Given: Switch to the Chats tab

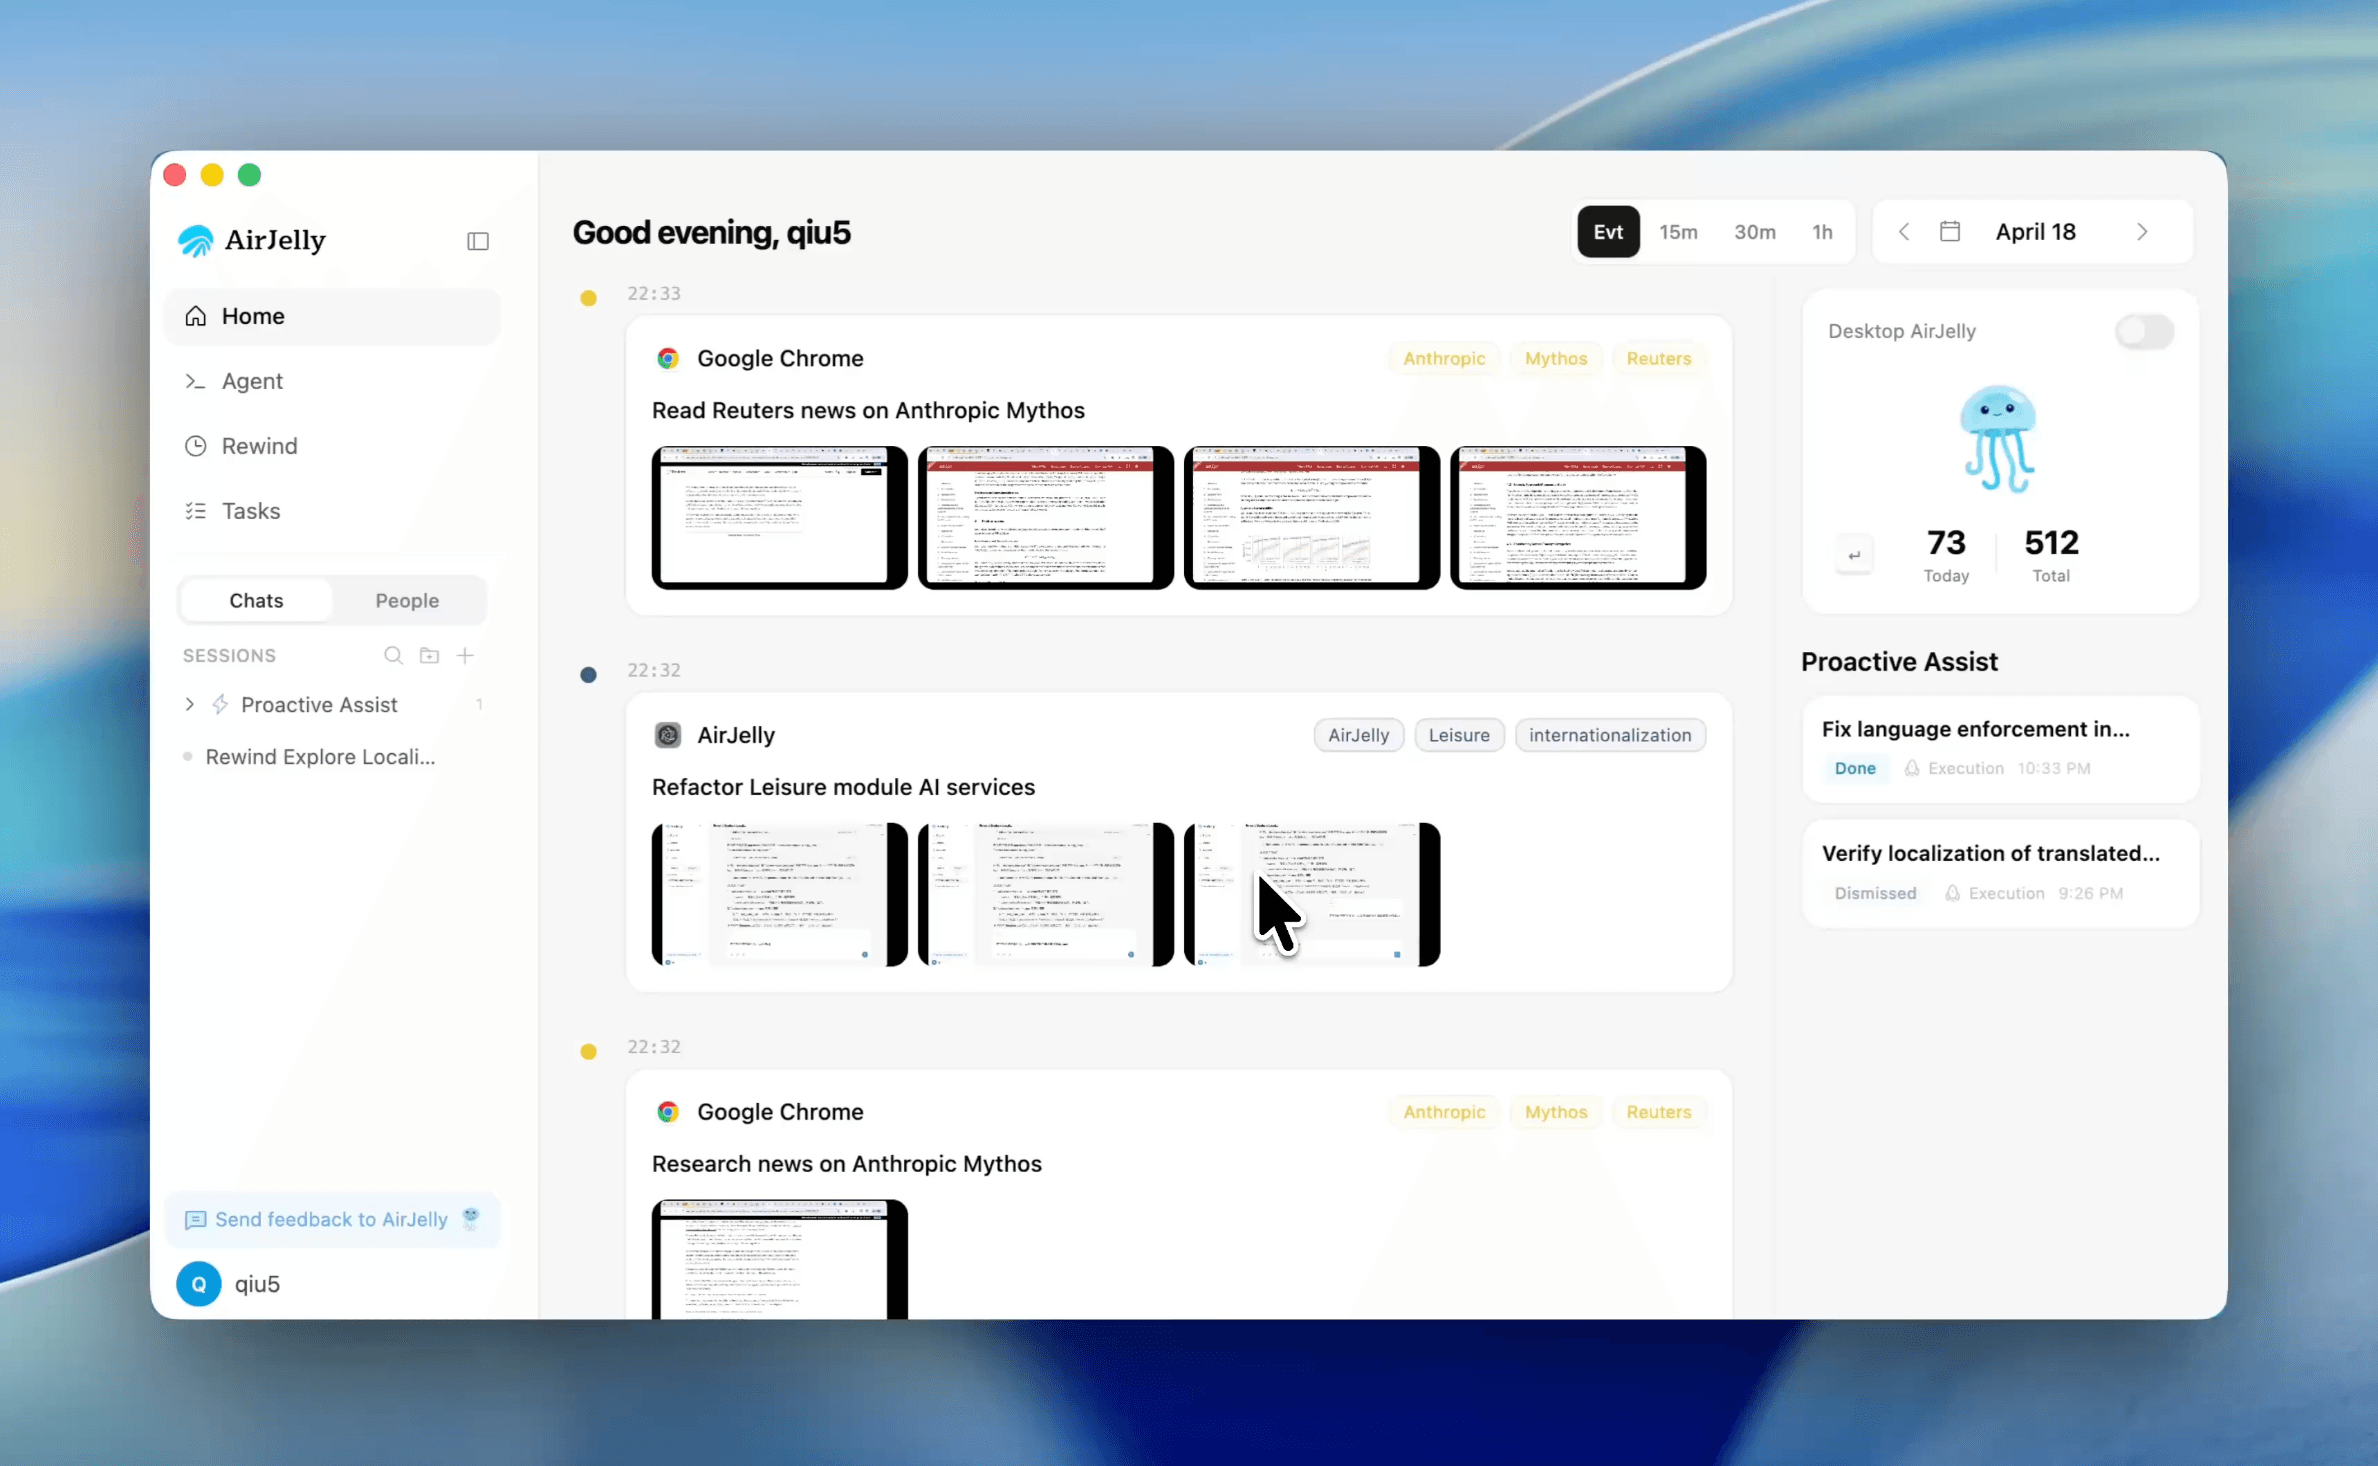Looking at the screenshot, I should (x=256, y=600).
